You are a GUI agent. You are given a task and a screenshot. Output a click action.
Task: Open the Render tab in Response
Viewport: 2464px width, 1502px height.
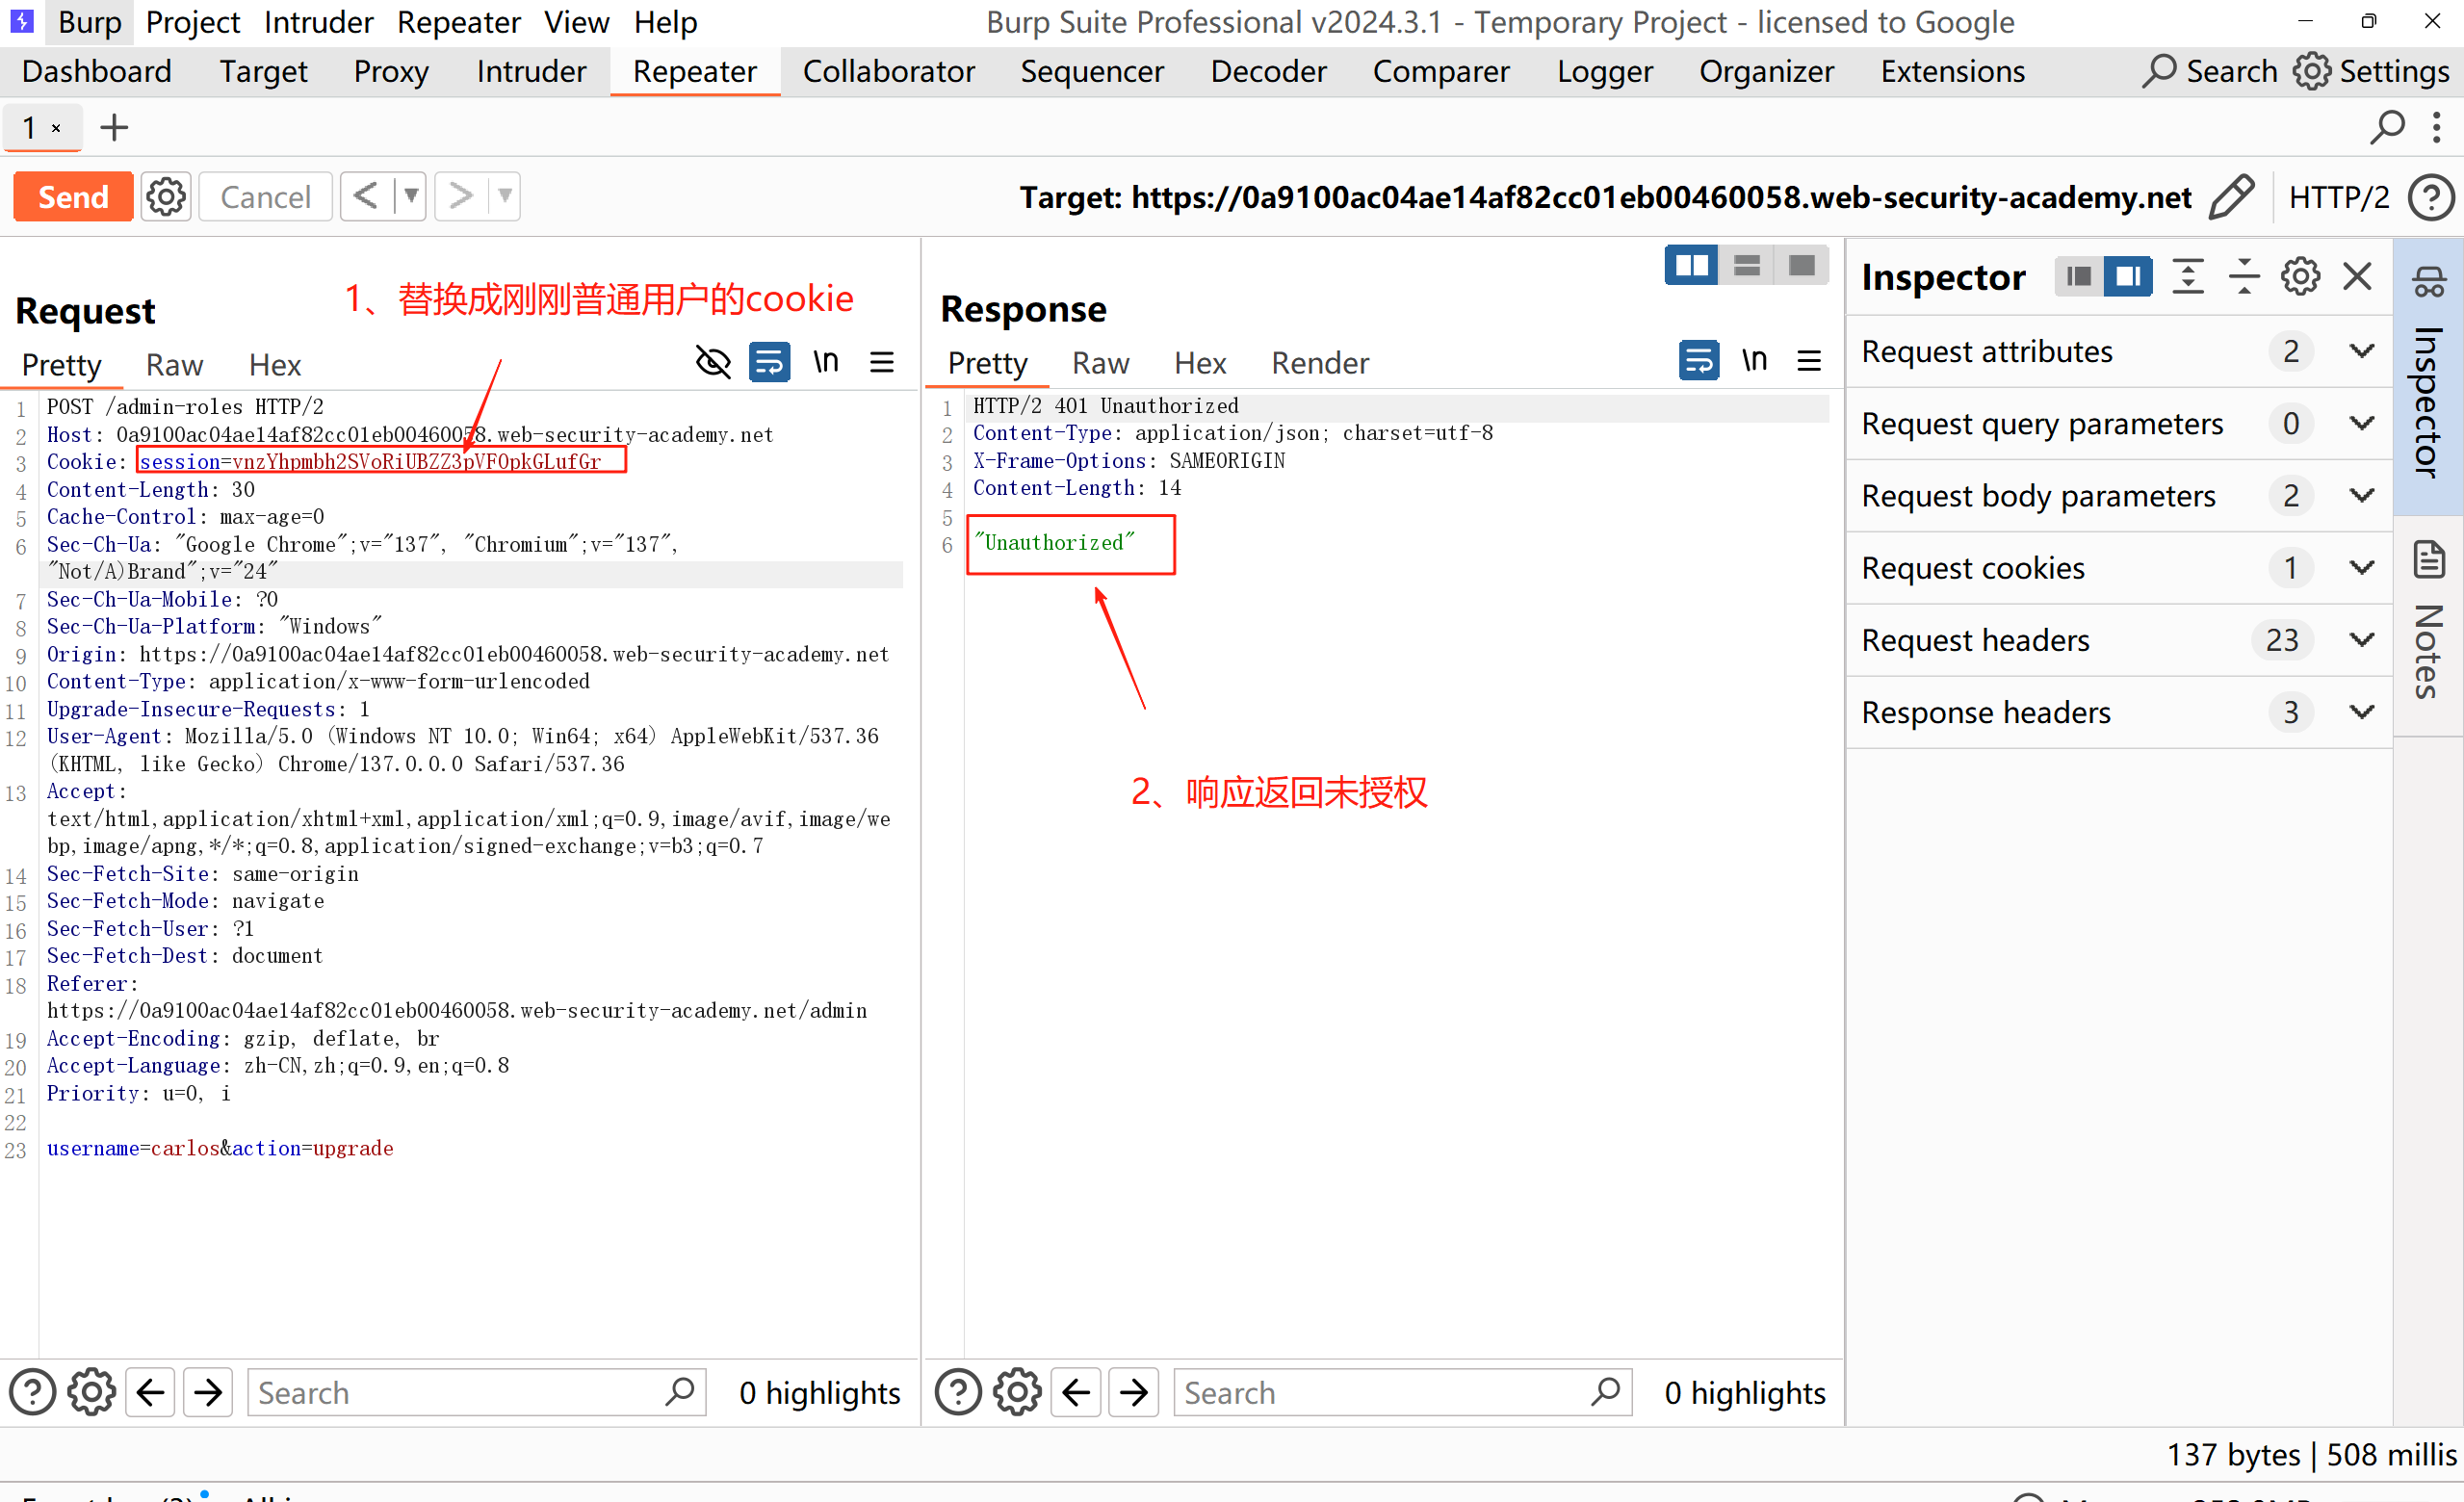[x=1319, y=363]
